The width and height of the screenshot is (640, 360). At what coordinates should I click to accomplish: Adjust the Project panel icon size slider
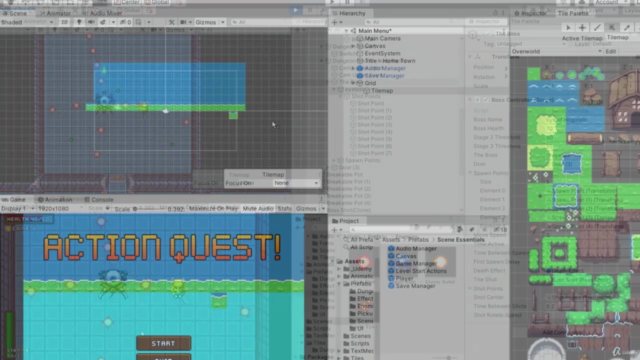point(448,358)
